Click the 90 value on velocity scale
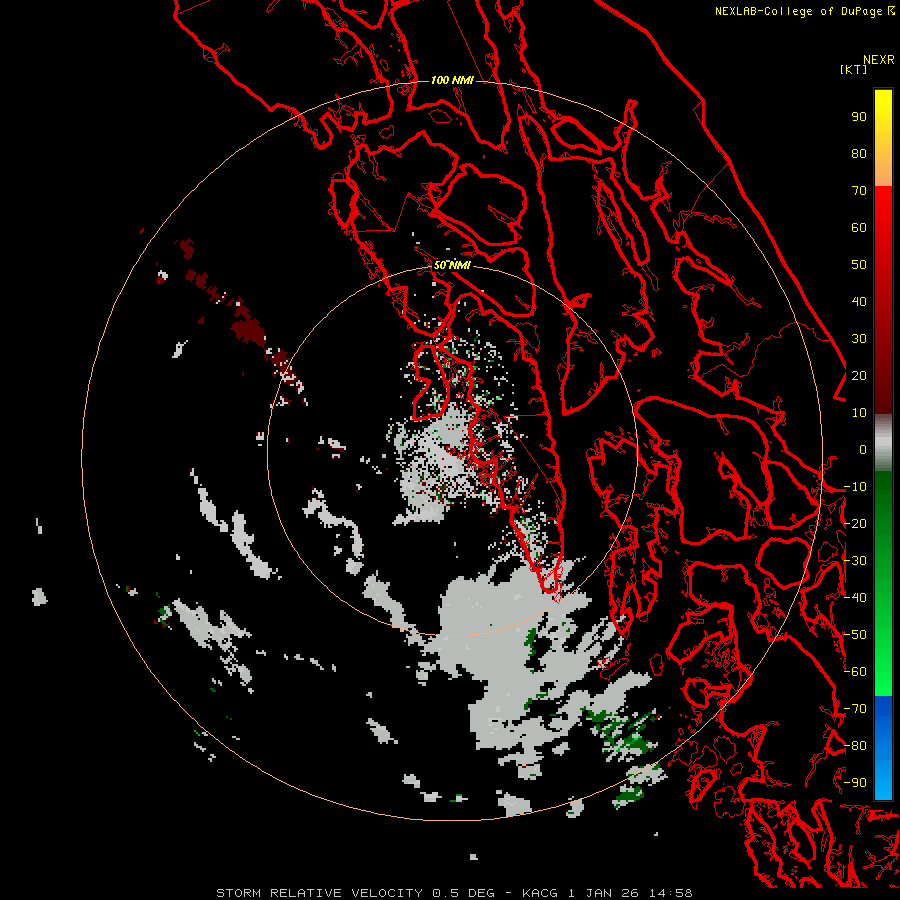The width and height of the screenshot is (900, 900). 859,117
